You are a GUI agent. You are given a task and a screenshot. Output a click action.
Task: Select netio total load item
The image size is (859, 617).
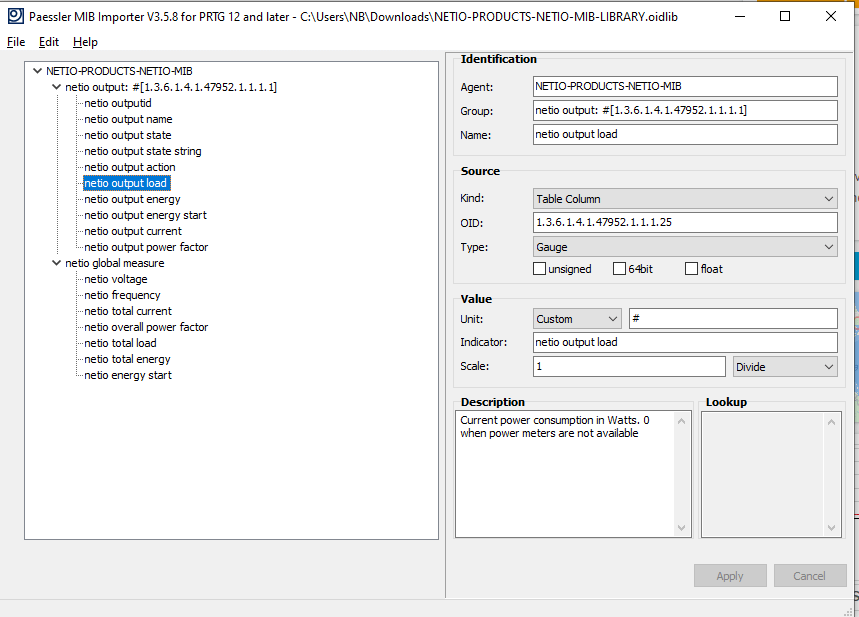tap(121, 342)
